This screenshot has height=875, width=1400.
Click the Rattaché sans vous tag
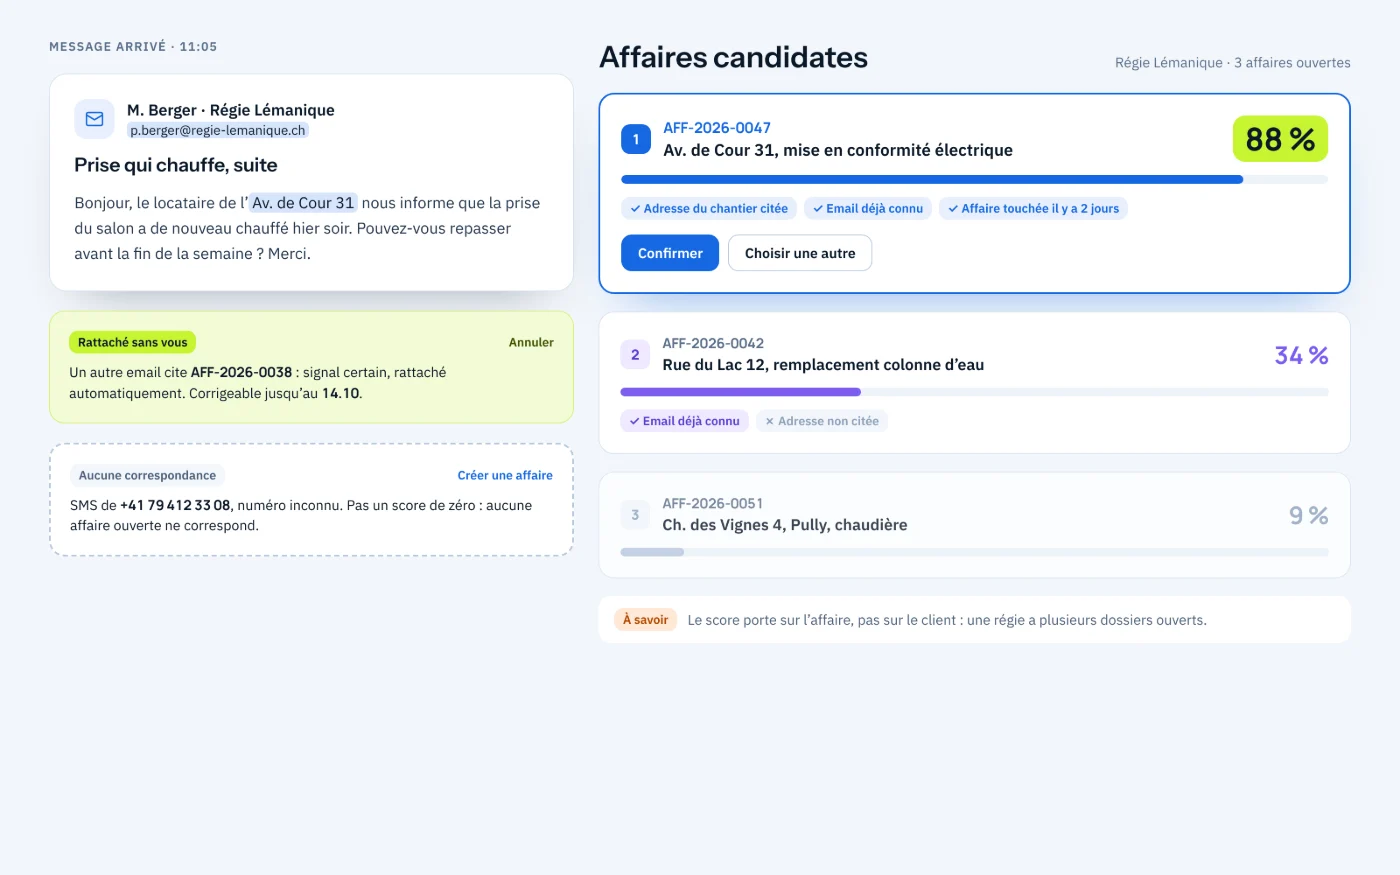(x=133, y=342)
